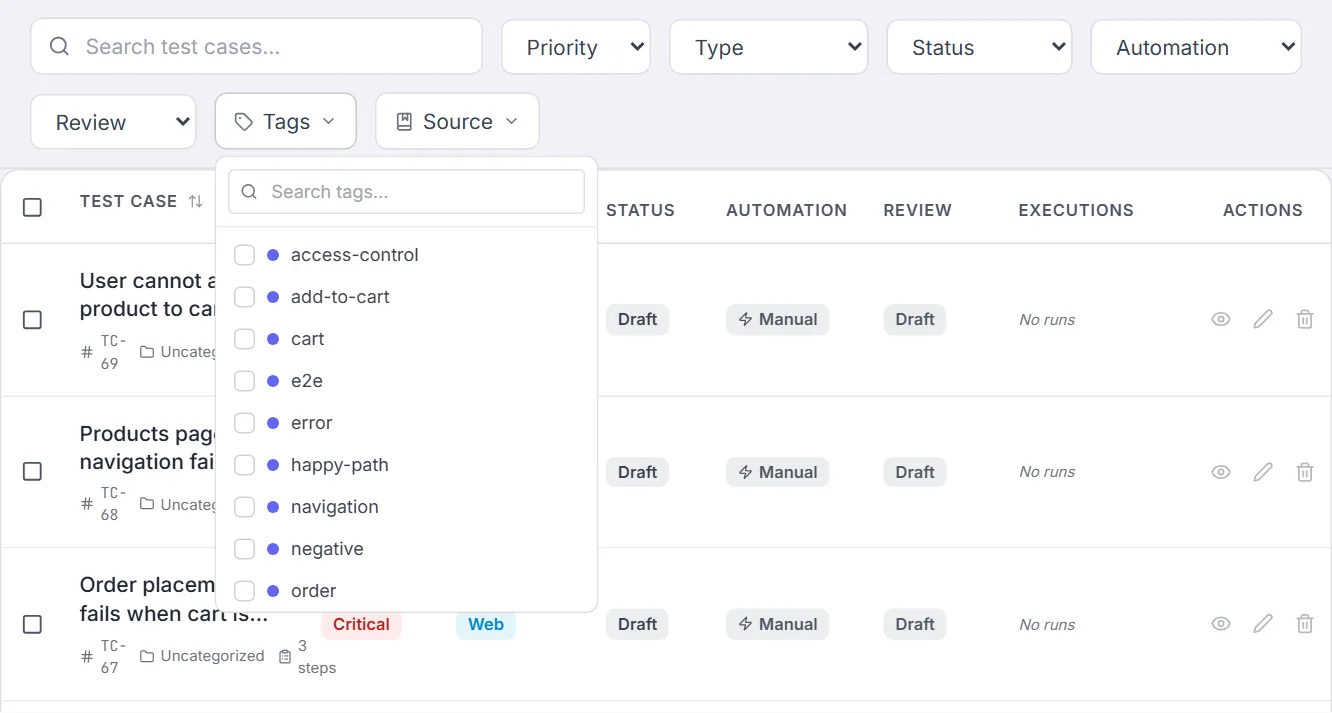Choose the order tag label
Image resolution: width=1332 pixels, height=713 pixels.
tap(314, 591)
